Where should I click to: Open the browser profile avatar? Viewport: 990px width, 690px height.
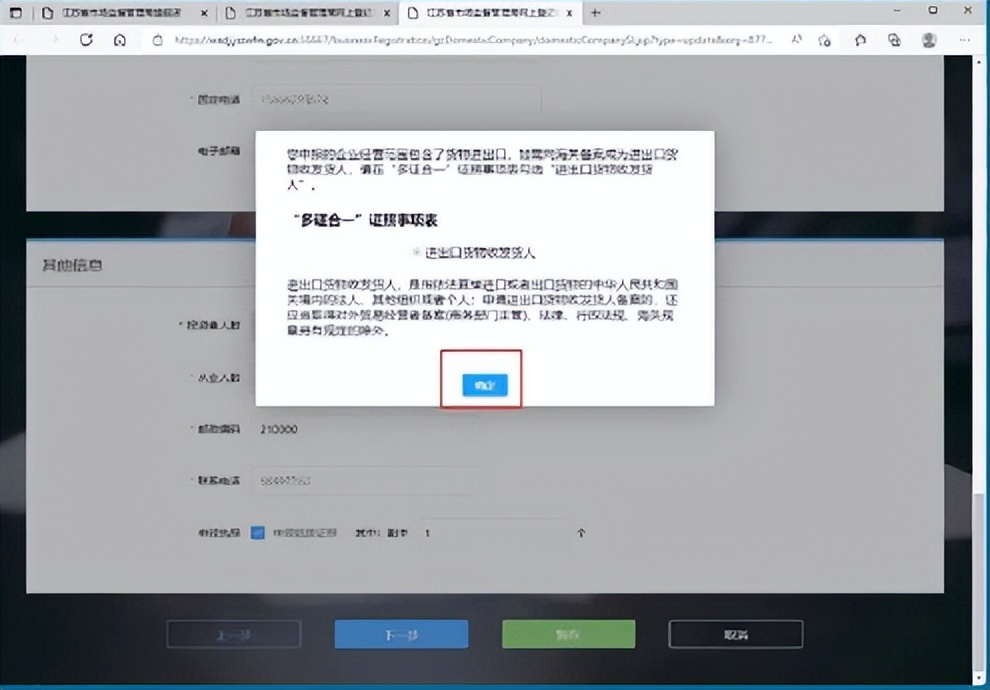(x=928, y=40)
